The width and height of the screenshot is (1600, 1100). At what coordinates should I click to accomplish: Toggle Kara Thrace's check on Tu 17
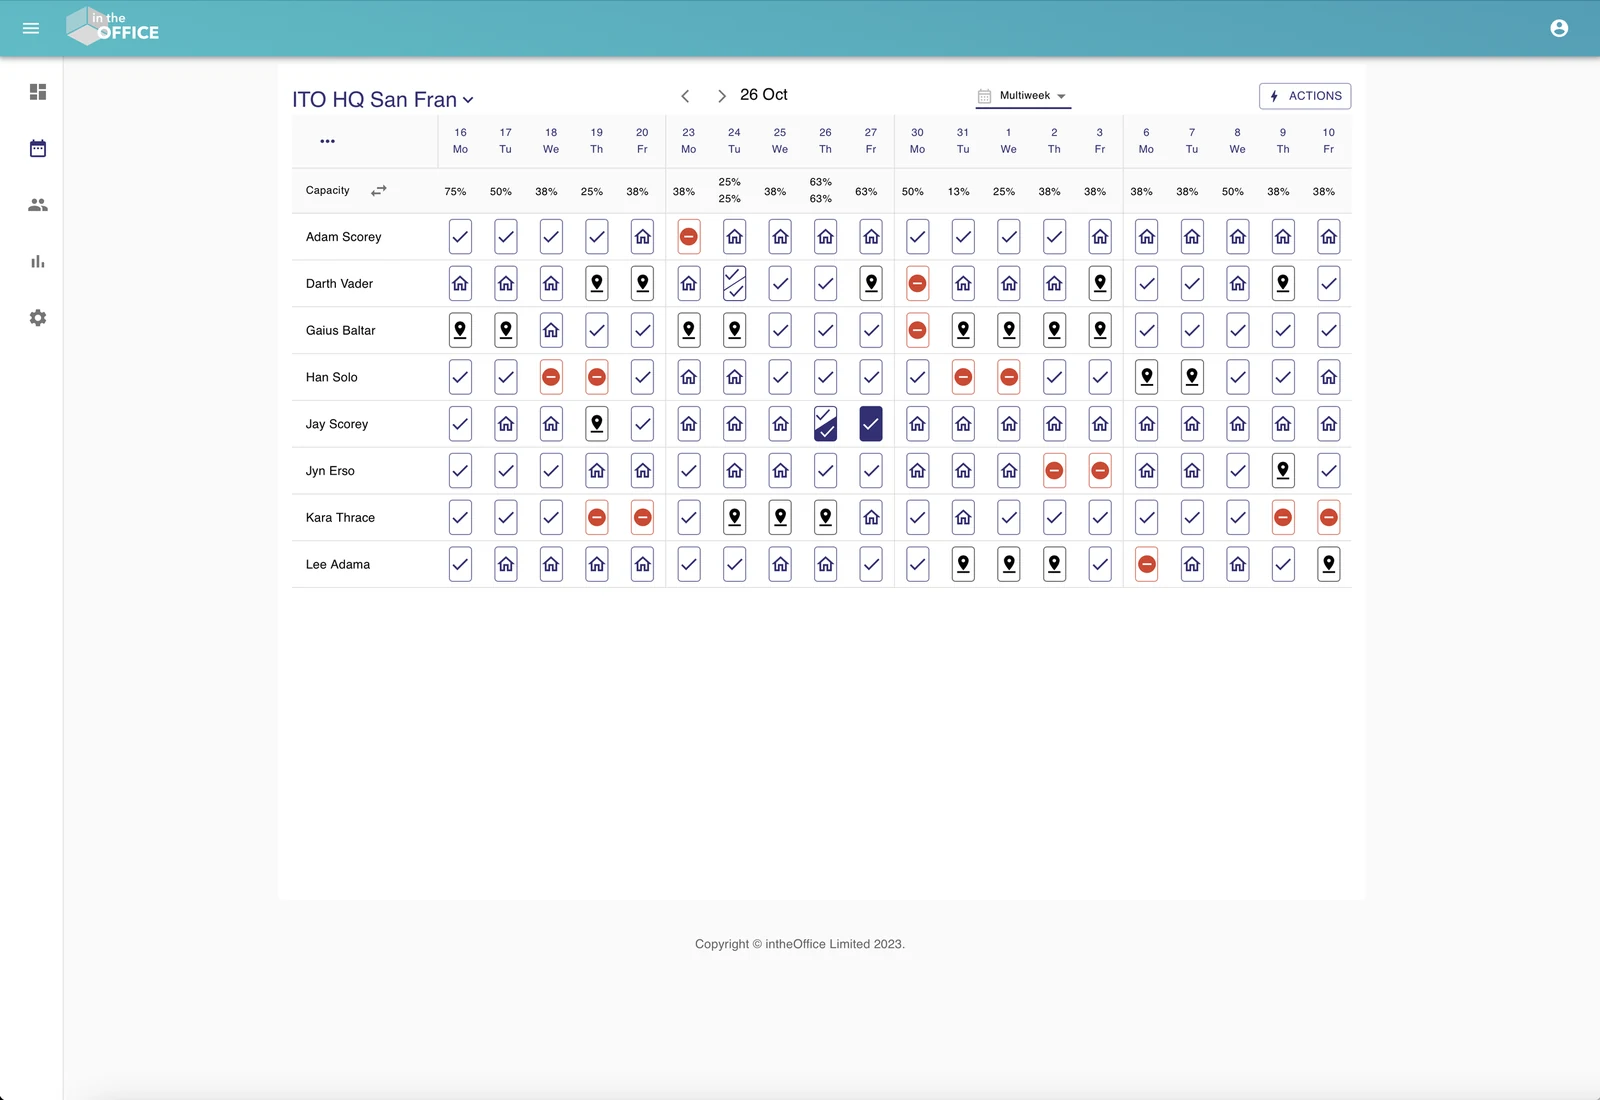(x=506, y=518)
